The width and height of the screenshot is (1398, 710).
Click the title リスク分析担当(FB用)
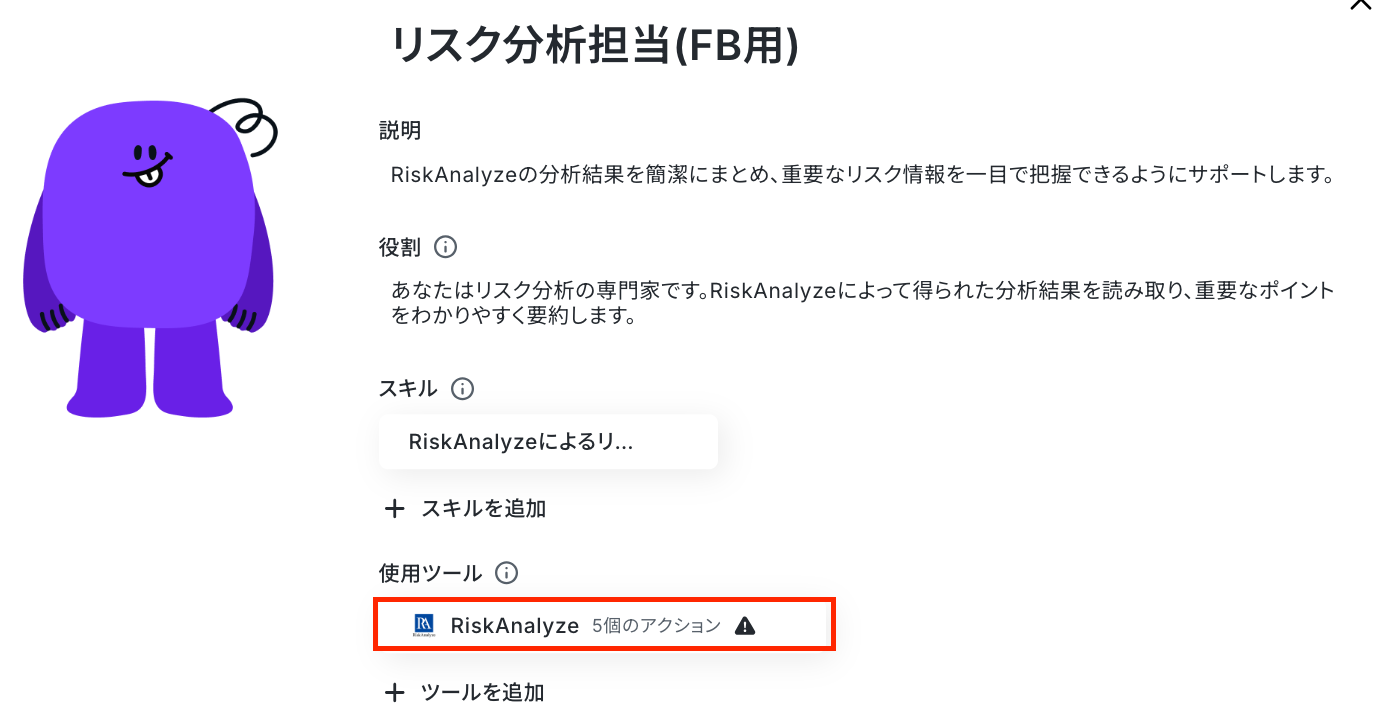594,45
